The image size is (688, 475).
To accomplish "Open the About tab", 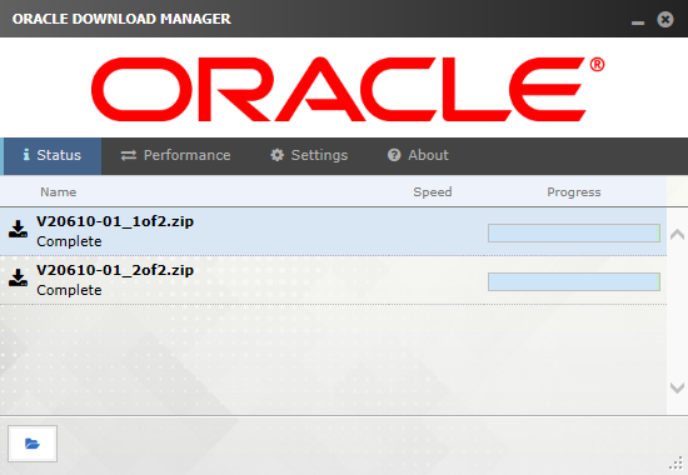I will coord(418,156).
